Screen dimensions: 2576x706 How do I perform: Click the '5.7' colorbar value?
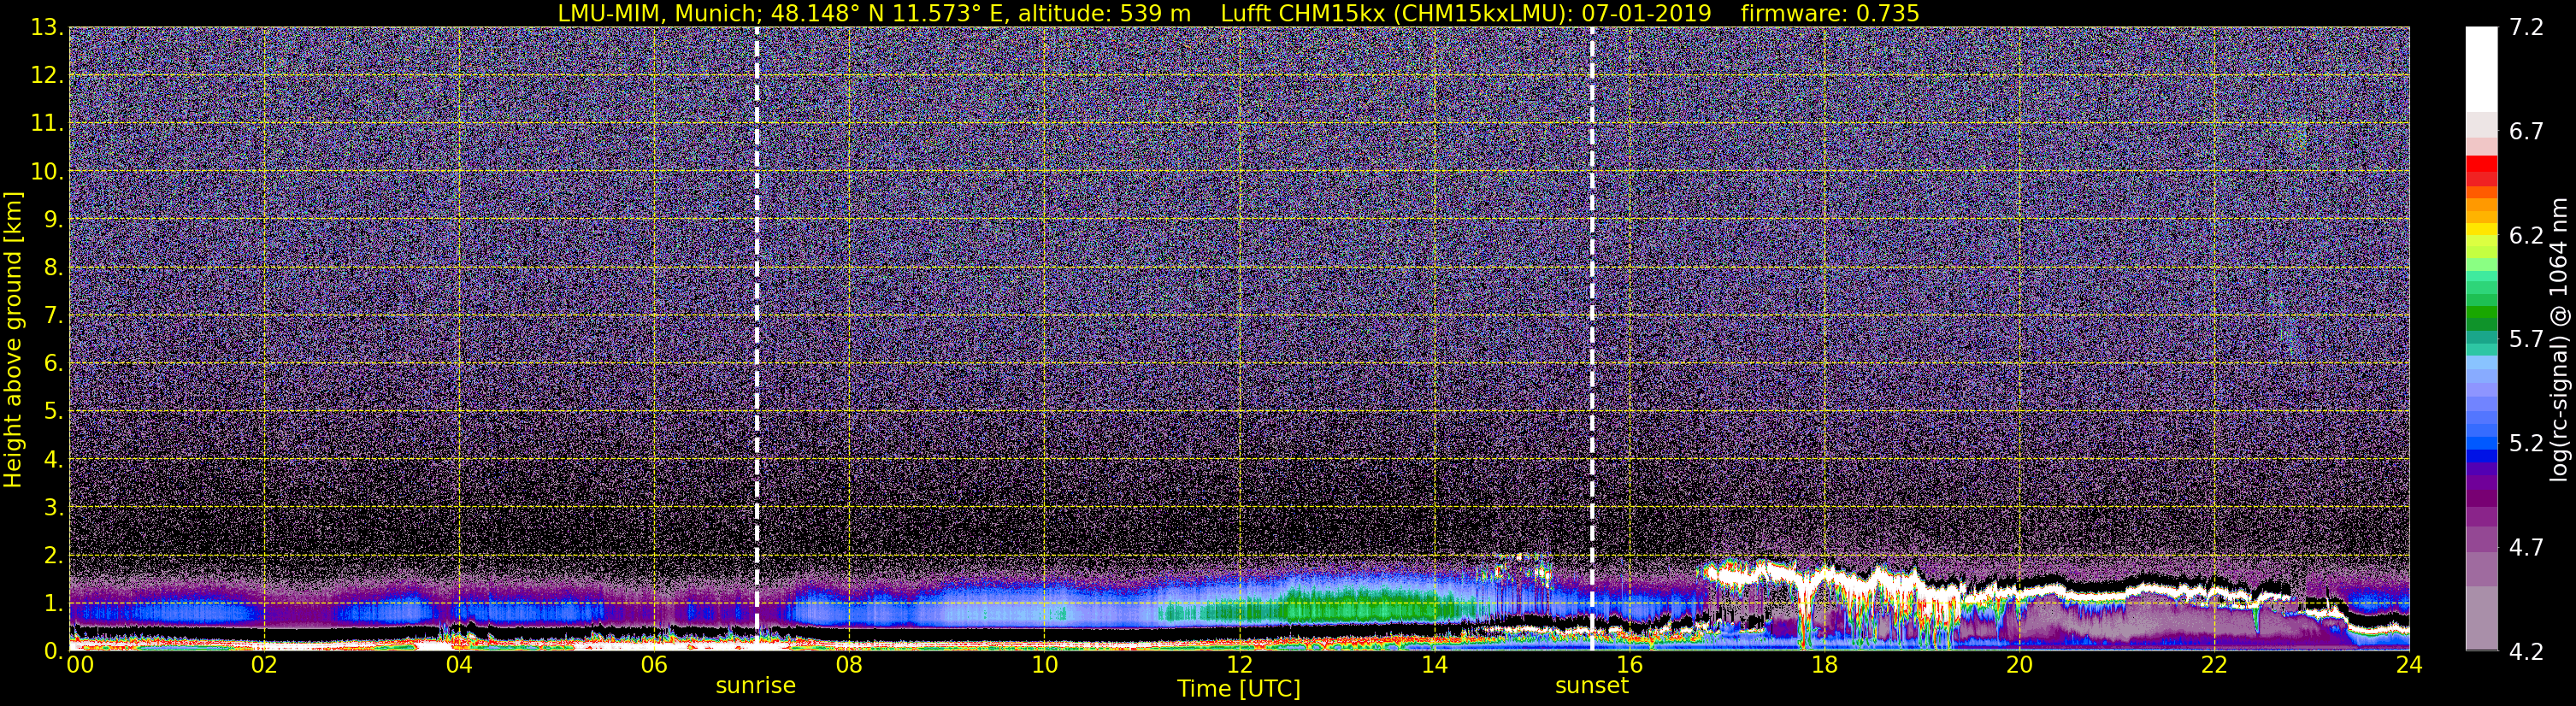[2526, 340]
